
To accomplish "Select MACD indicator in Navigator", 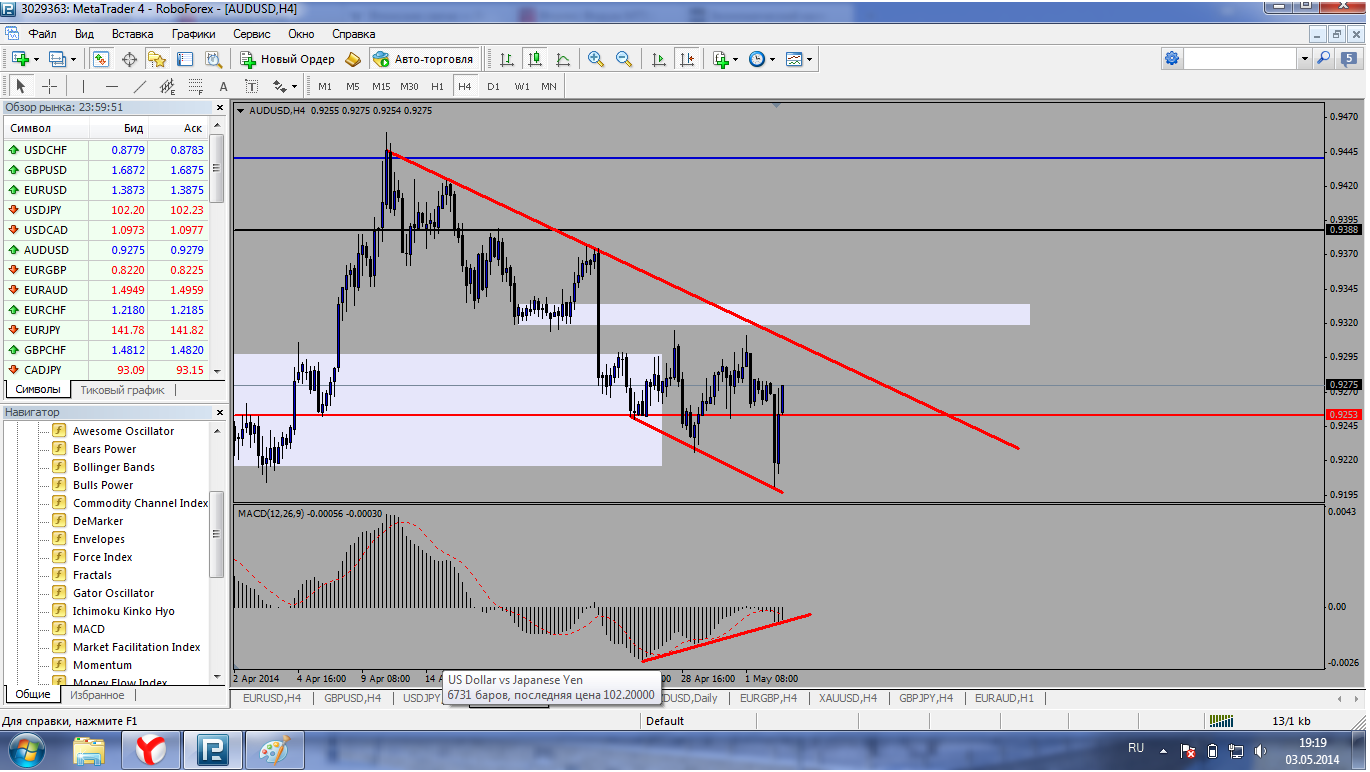I will click(x=88, y=629).
